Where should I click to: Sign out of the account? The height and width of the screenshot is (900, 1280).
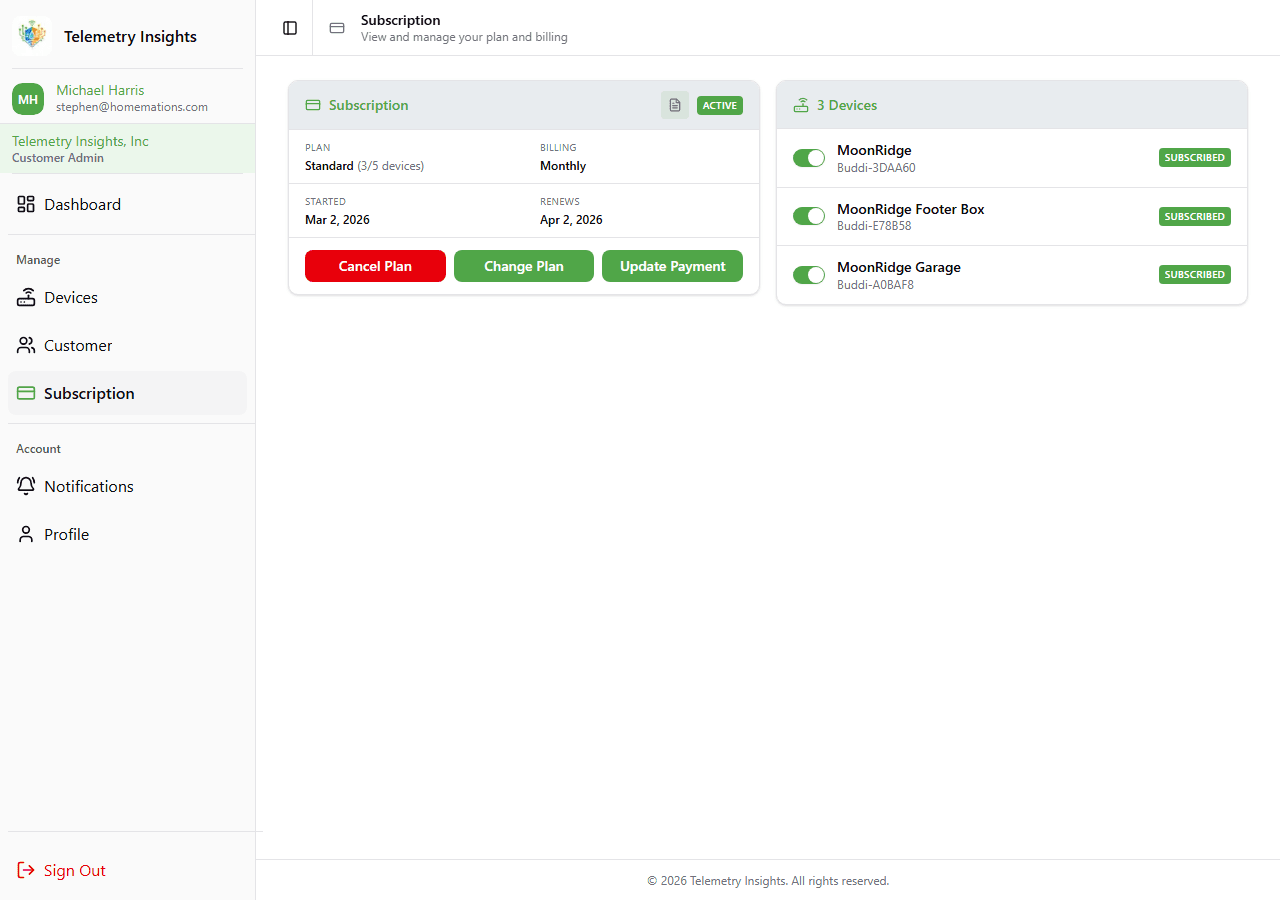pos(62,870)
